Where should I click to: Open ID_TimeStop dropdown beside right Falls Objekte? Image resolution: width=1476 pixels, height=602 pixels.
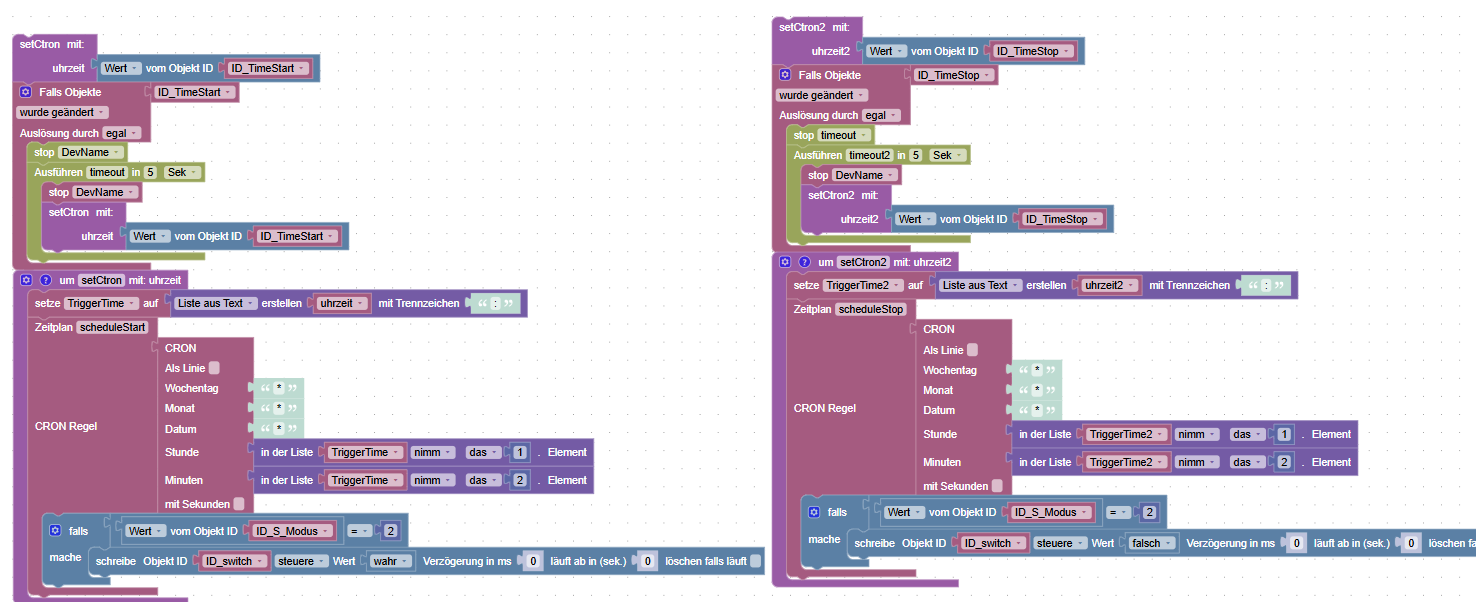point(955,75)
